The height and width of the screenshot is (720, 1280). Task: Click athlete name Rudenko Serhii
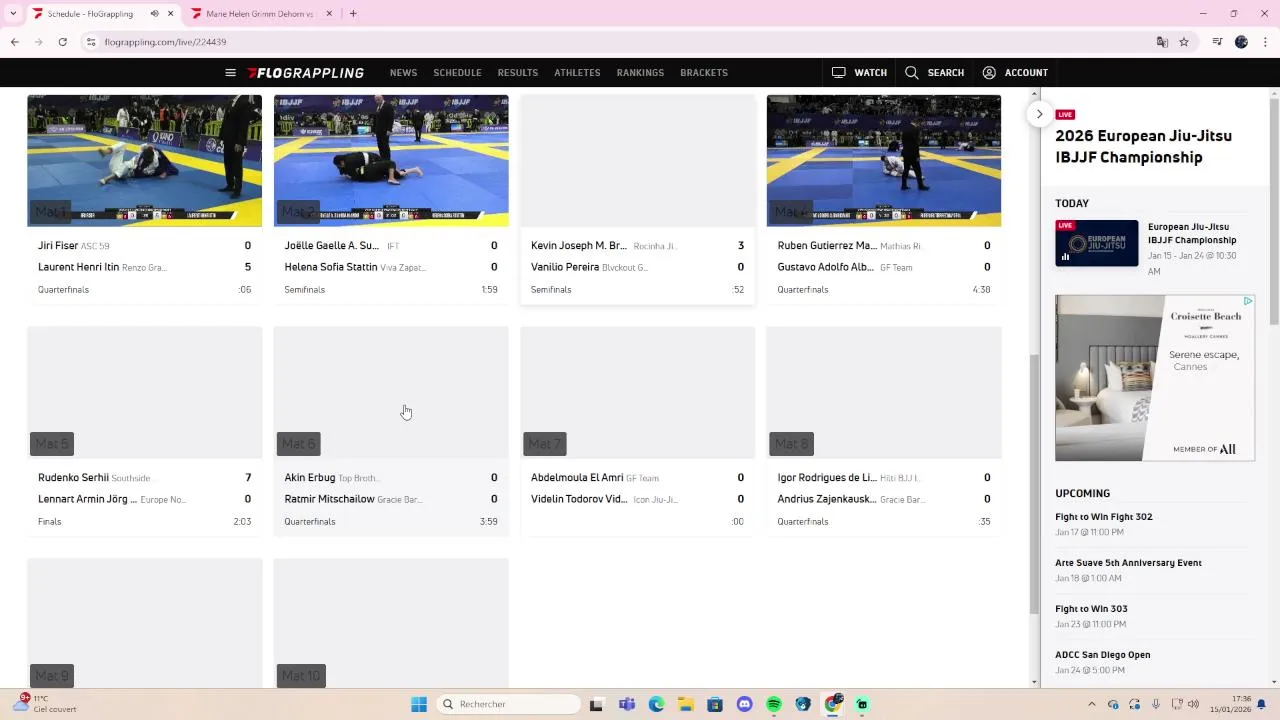click(73, 478)
